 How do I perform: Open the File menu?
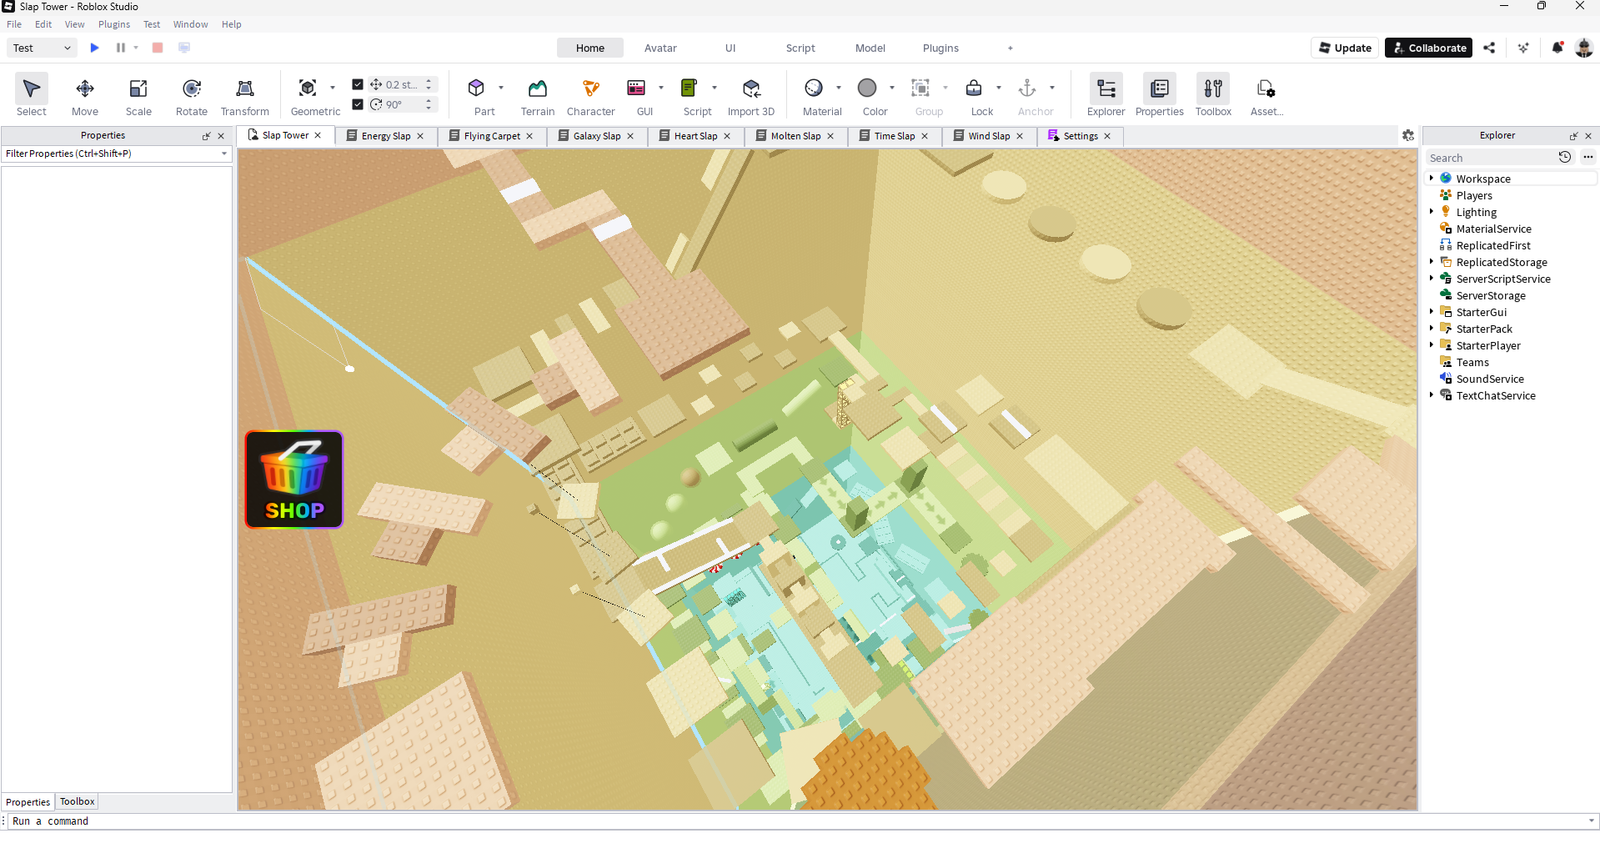(14, 24)
